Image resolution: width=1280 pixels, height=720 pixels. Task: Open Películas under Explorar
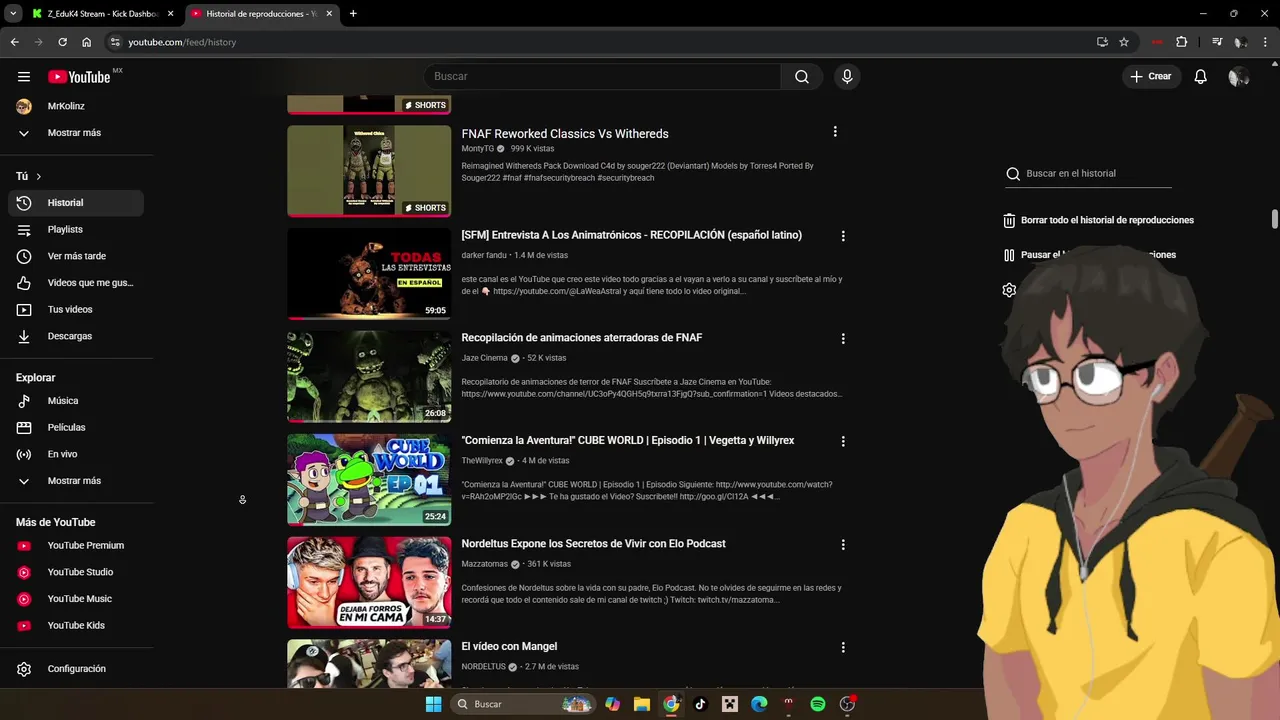(x=76, y=427)
